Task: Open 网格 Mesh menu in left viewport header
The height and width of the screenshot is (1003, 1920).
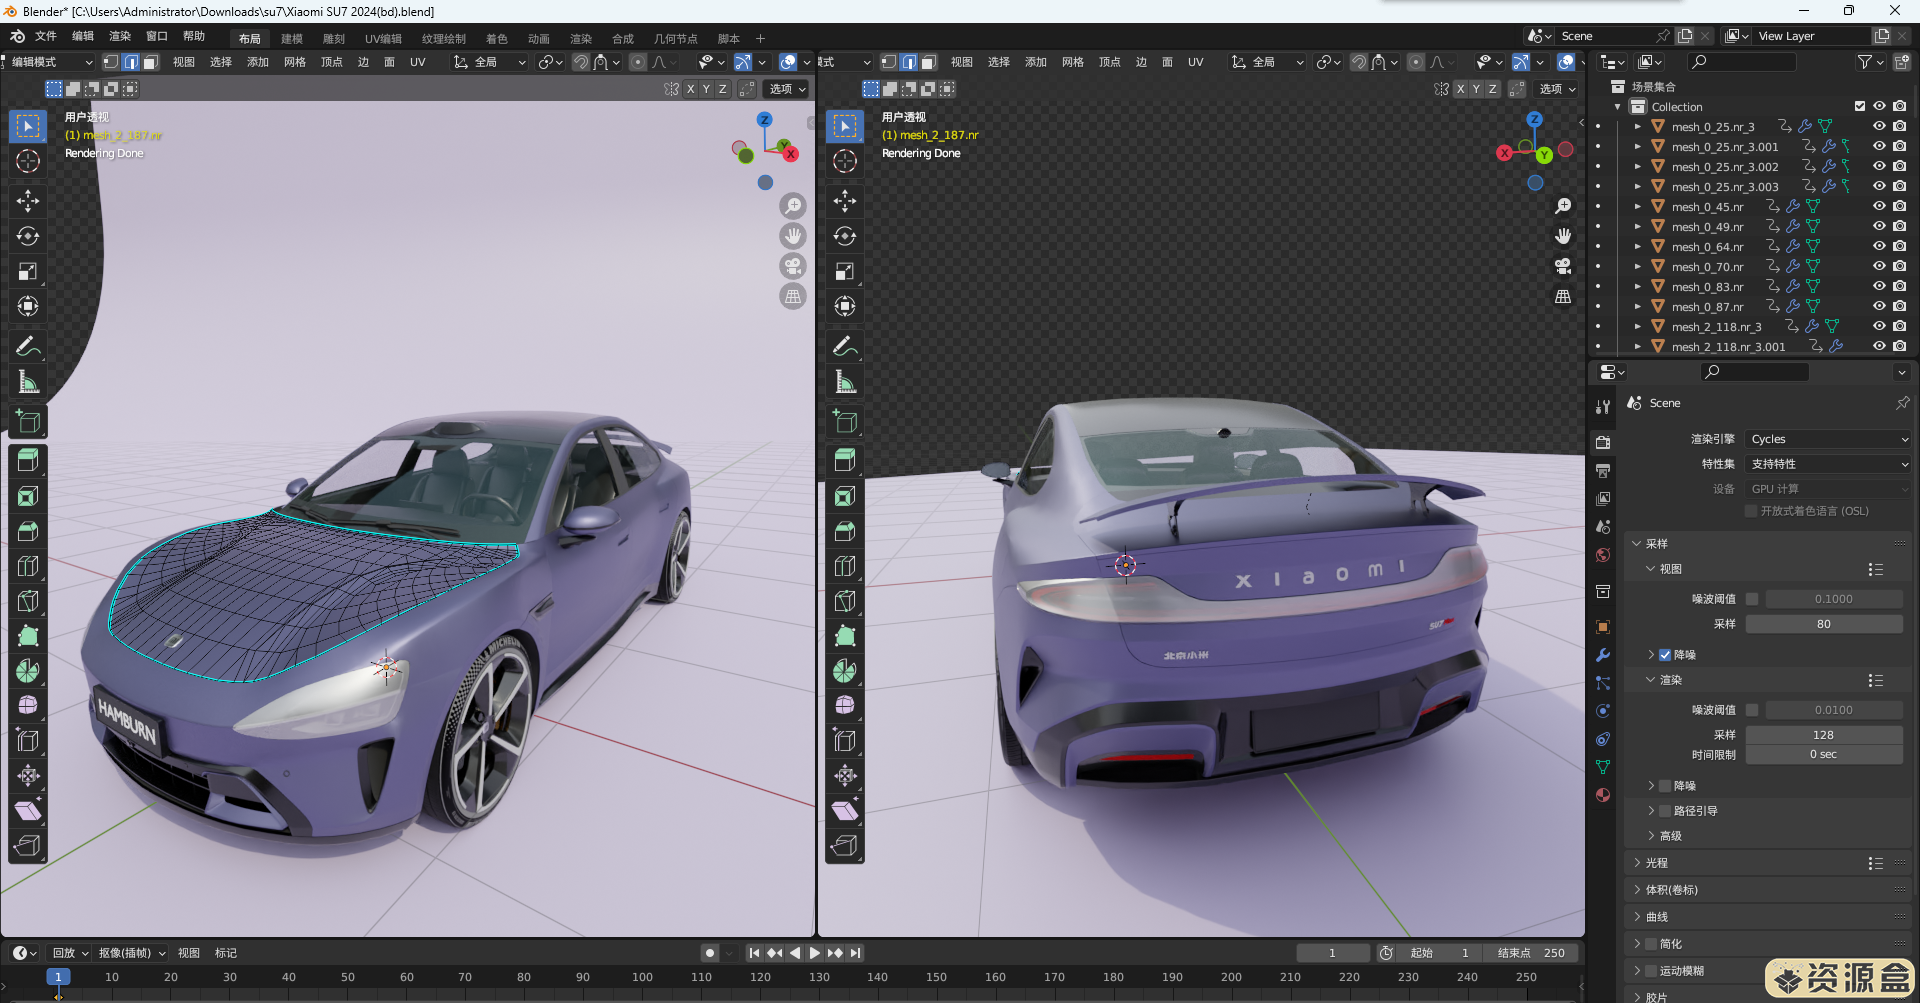Action: coord(295,62)
